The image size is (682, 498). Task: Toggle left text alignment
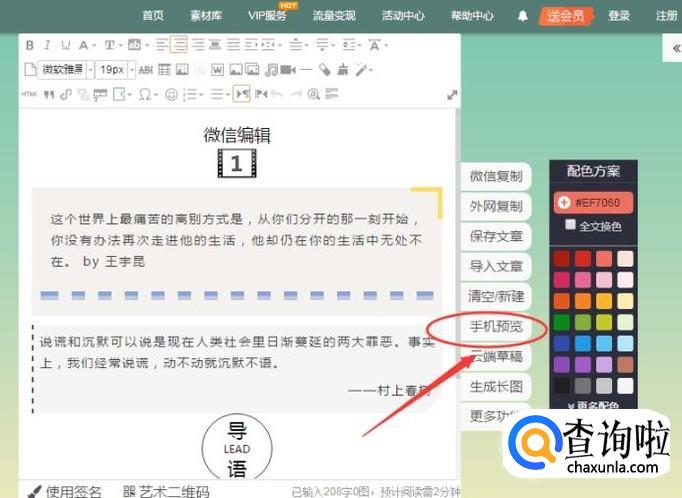coord(161,45)
